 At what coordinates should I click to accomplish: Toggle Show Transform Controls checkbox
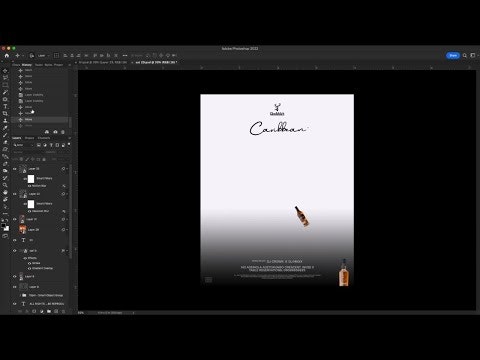pos(56,55)
